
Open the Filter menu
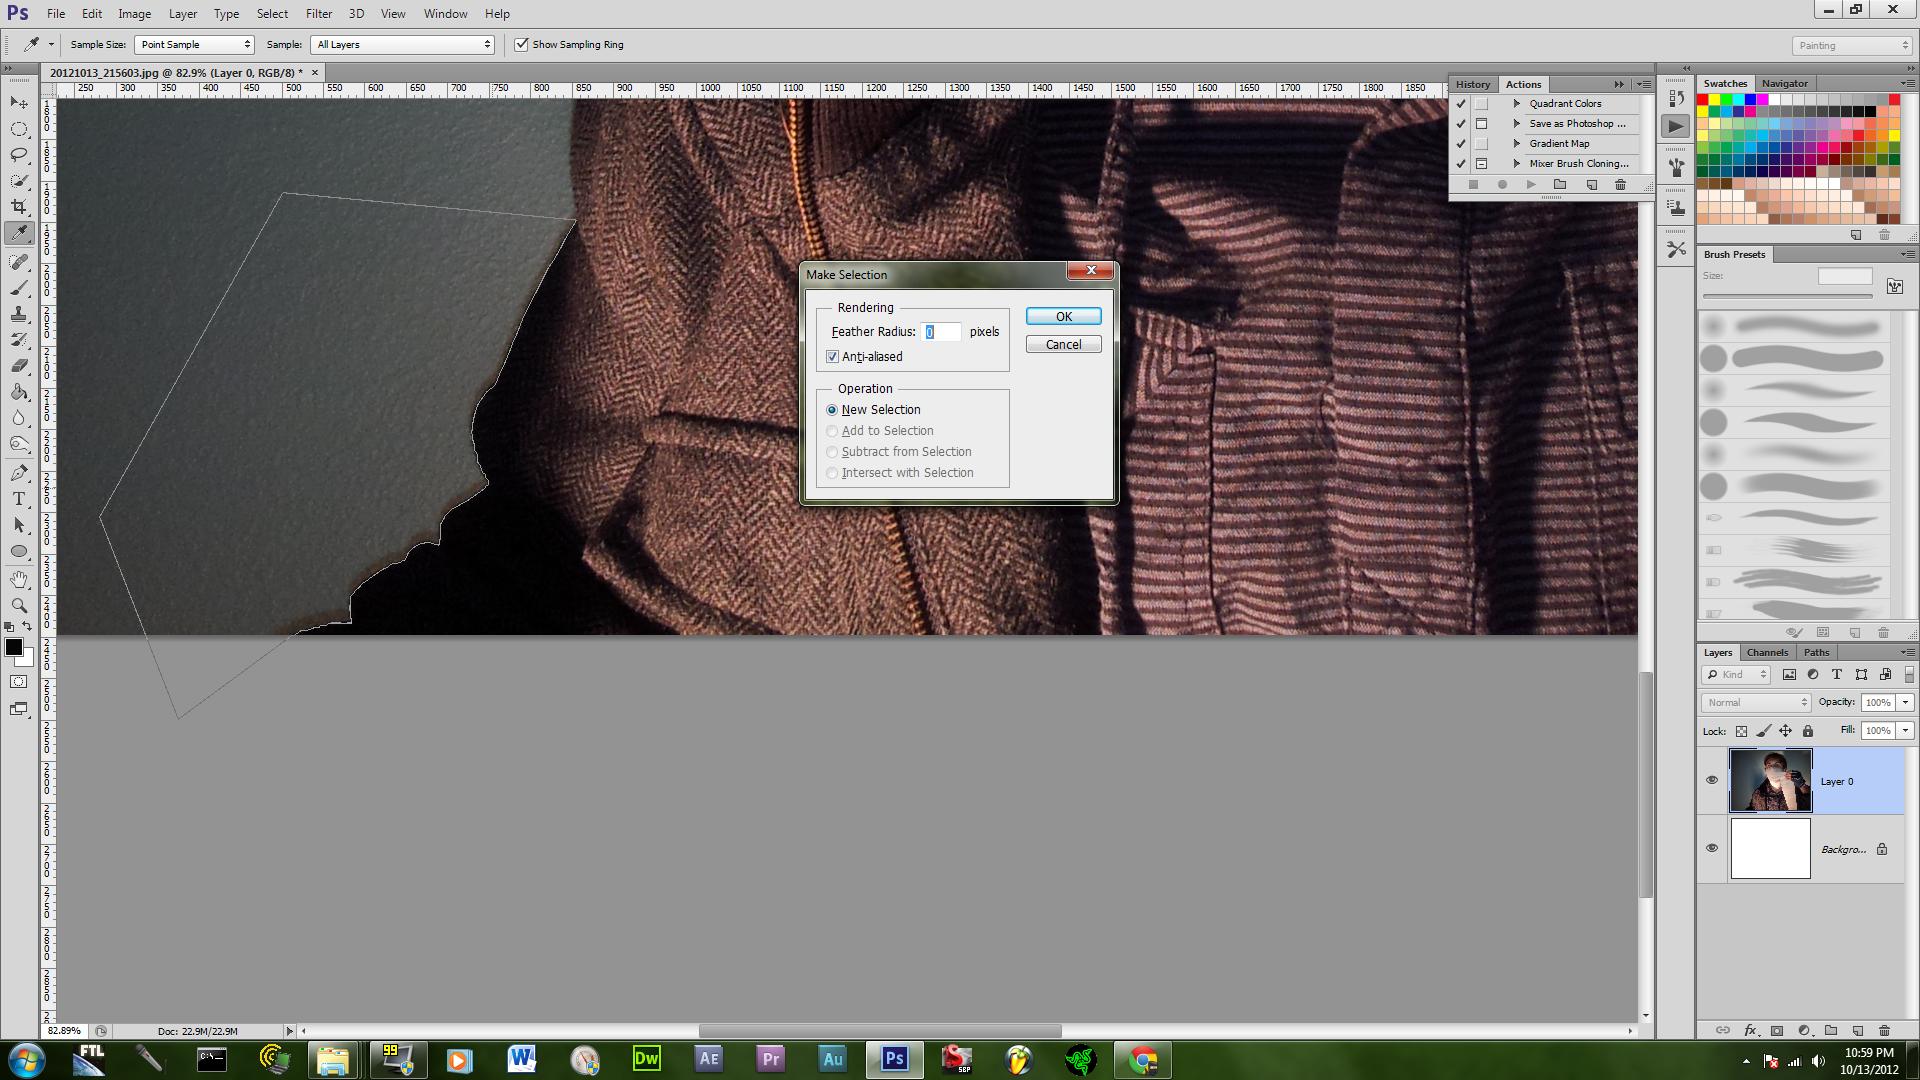click(x=318, y=14)
